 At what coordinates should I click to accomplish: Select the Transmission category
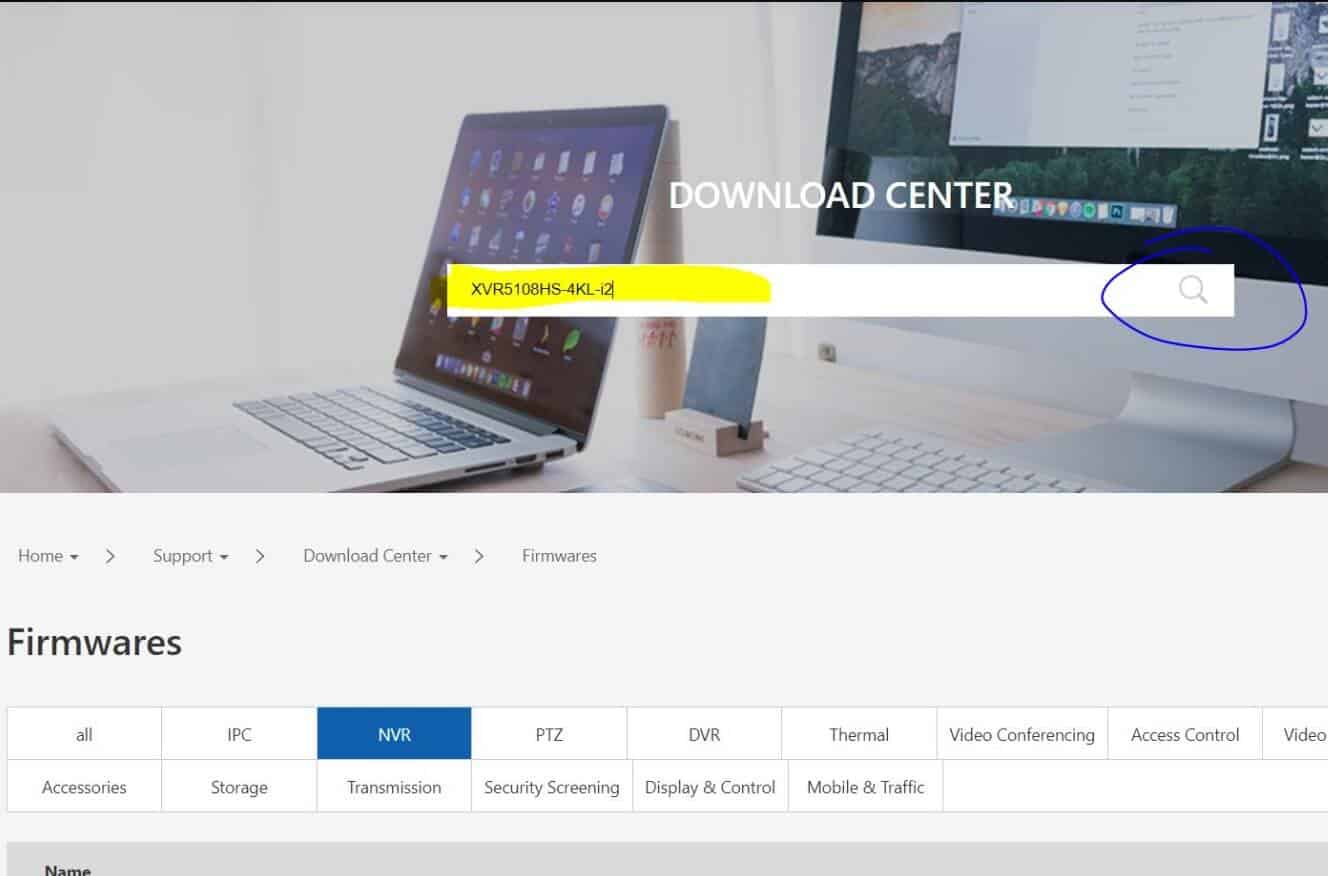point(394,787)
